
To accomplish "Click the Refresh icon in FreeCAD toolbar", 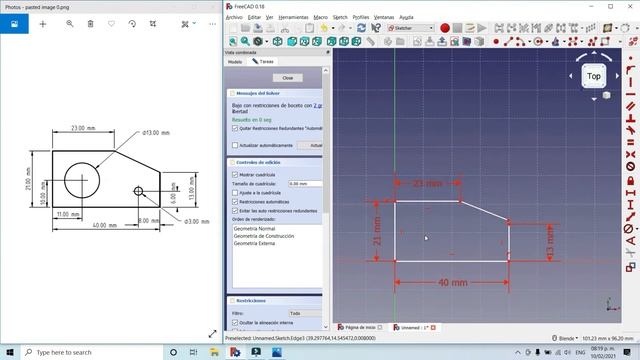I will pos(361,28).
